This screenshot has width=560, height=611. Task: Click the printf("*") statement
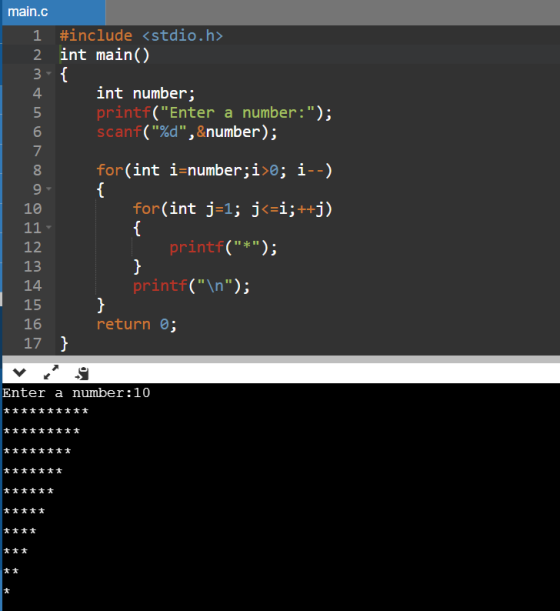223,247
